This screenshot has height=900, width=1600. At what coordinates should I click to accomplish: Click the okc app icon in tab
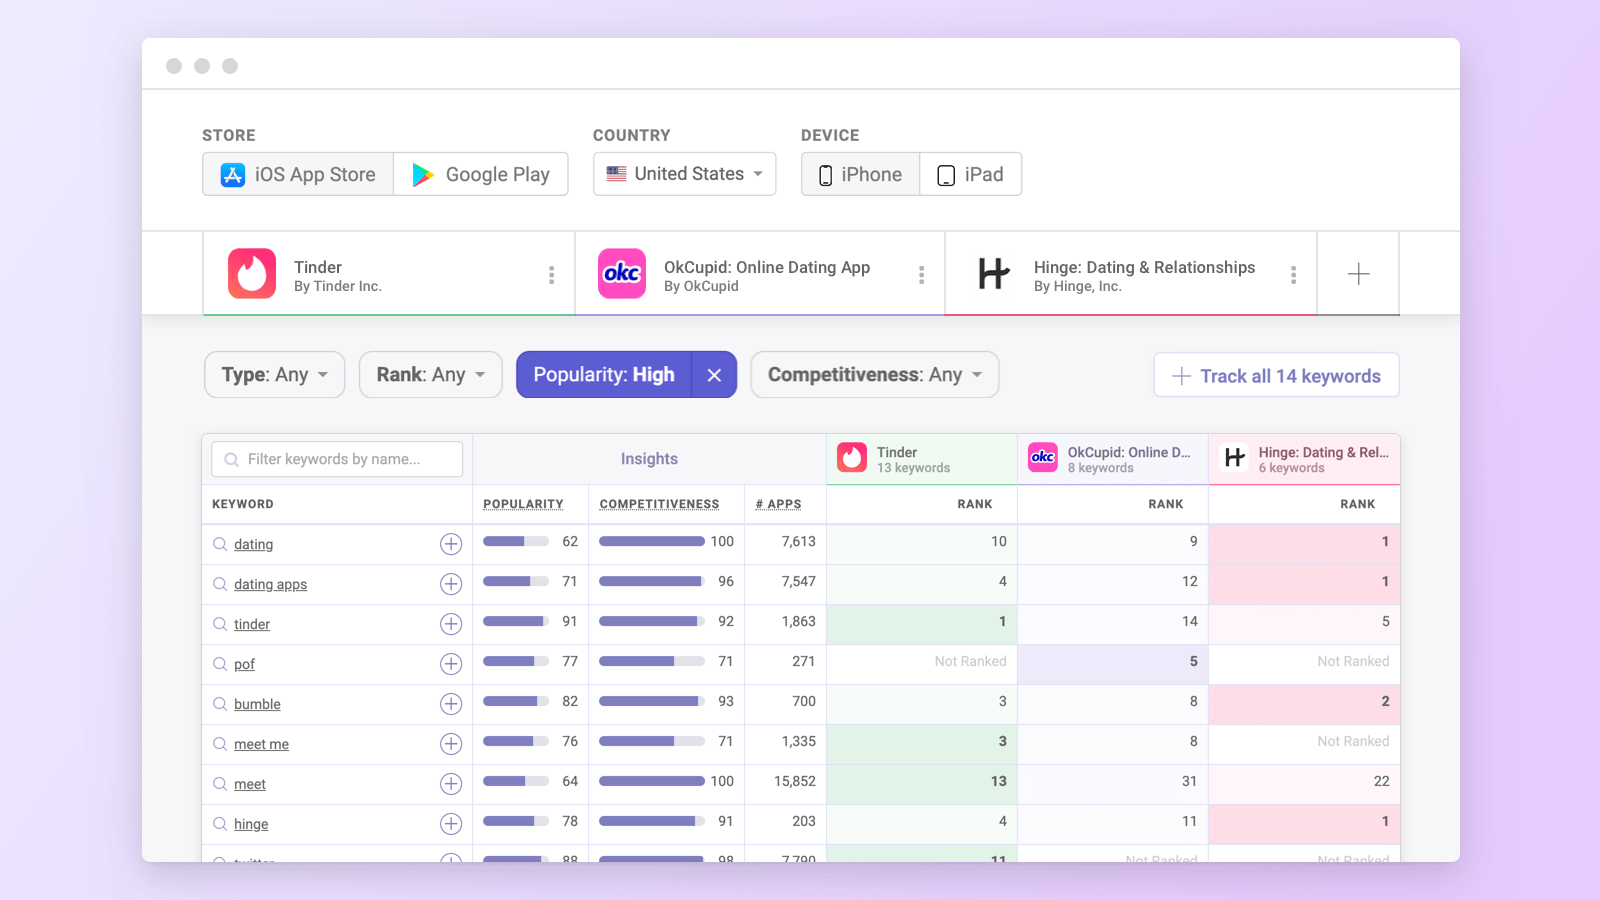tap(622, 274)
